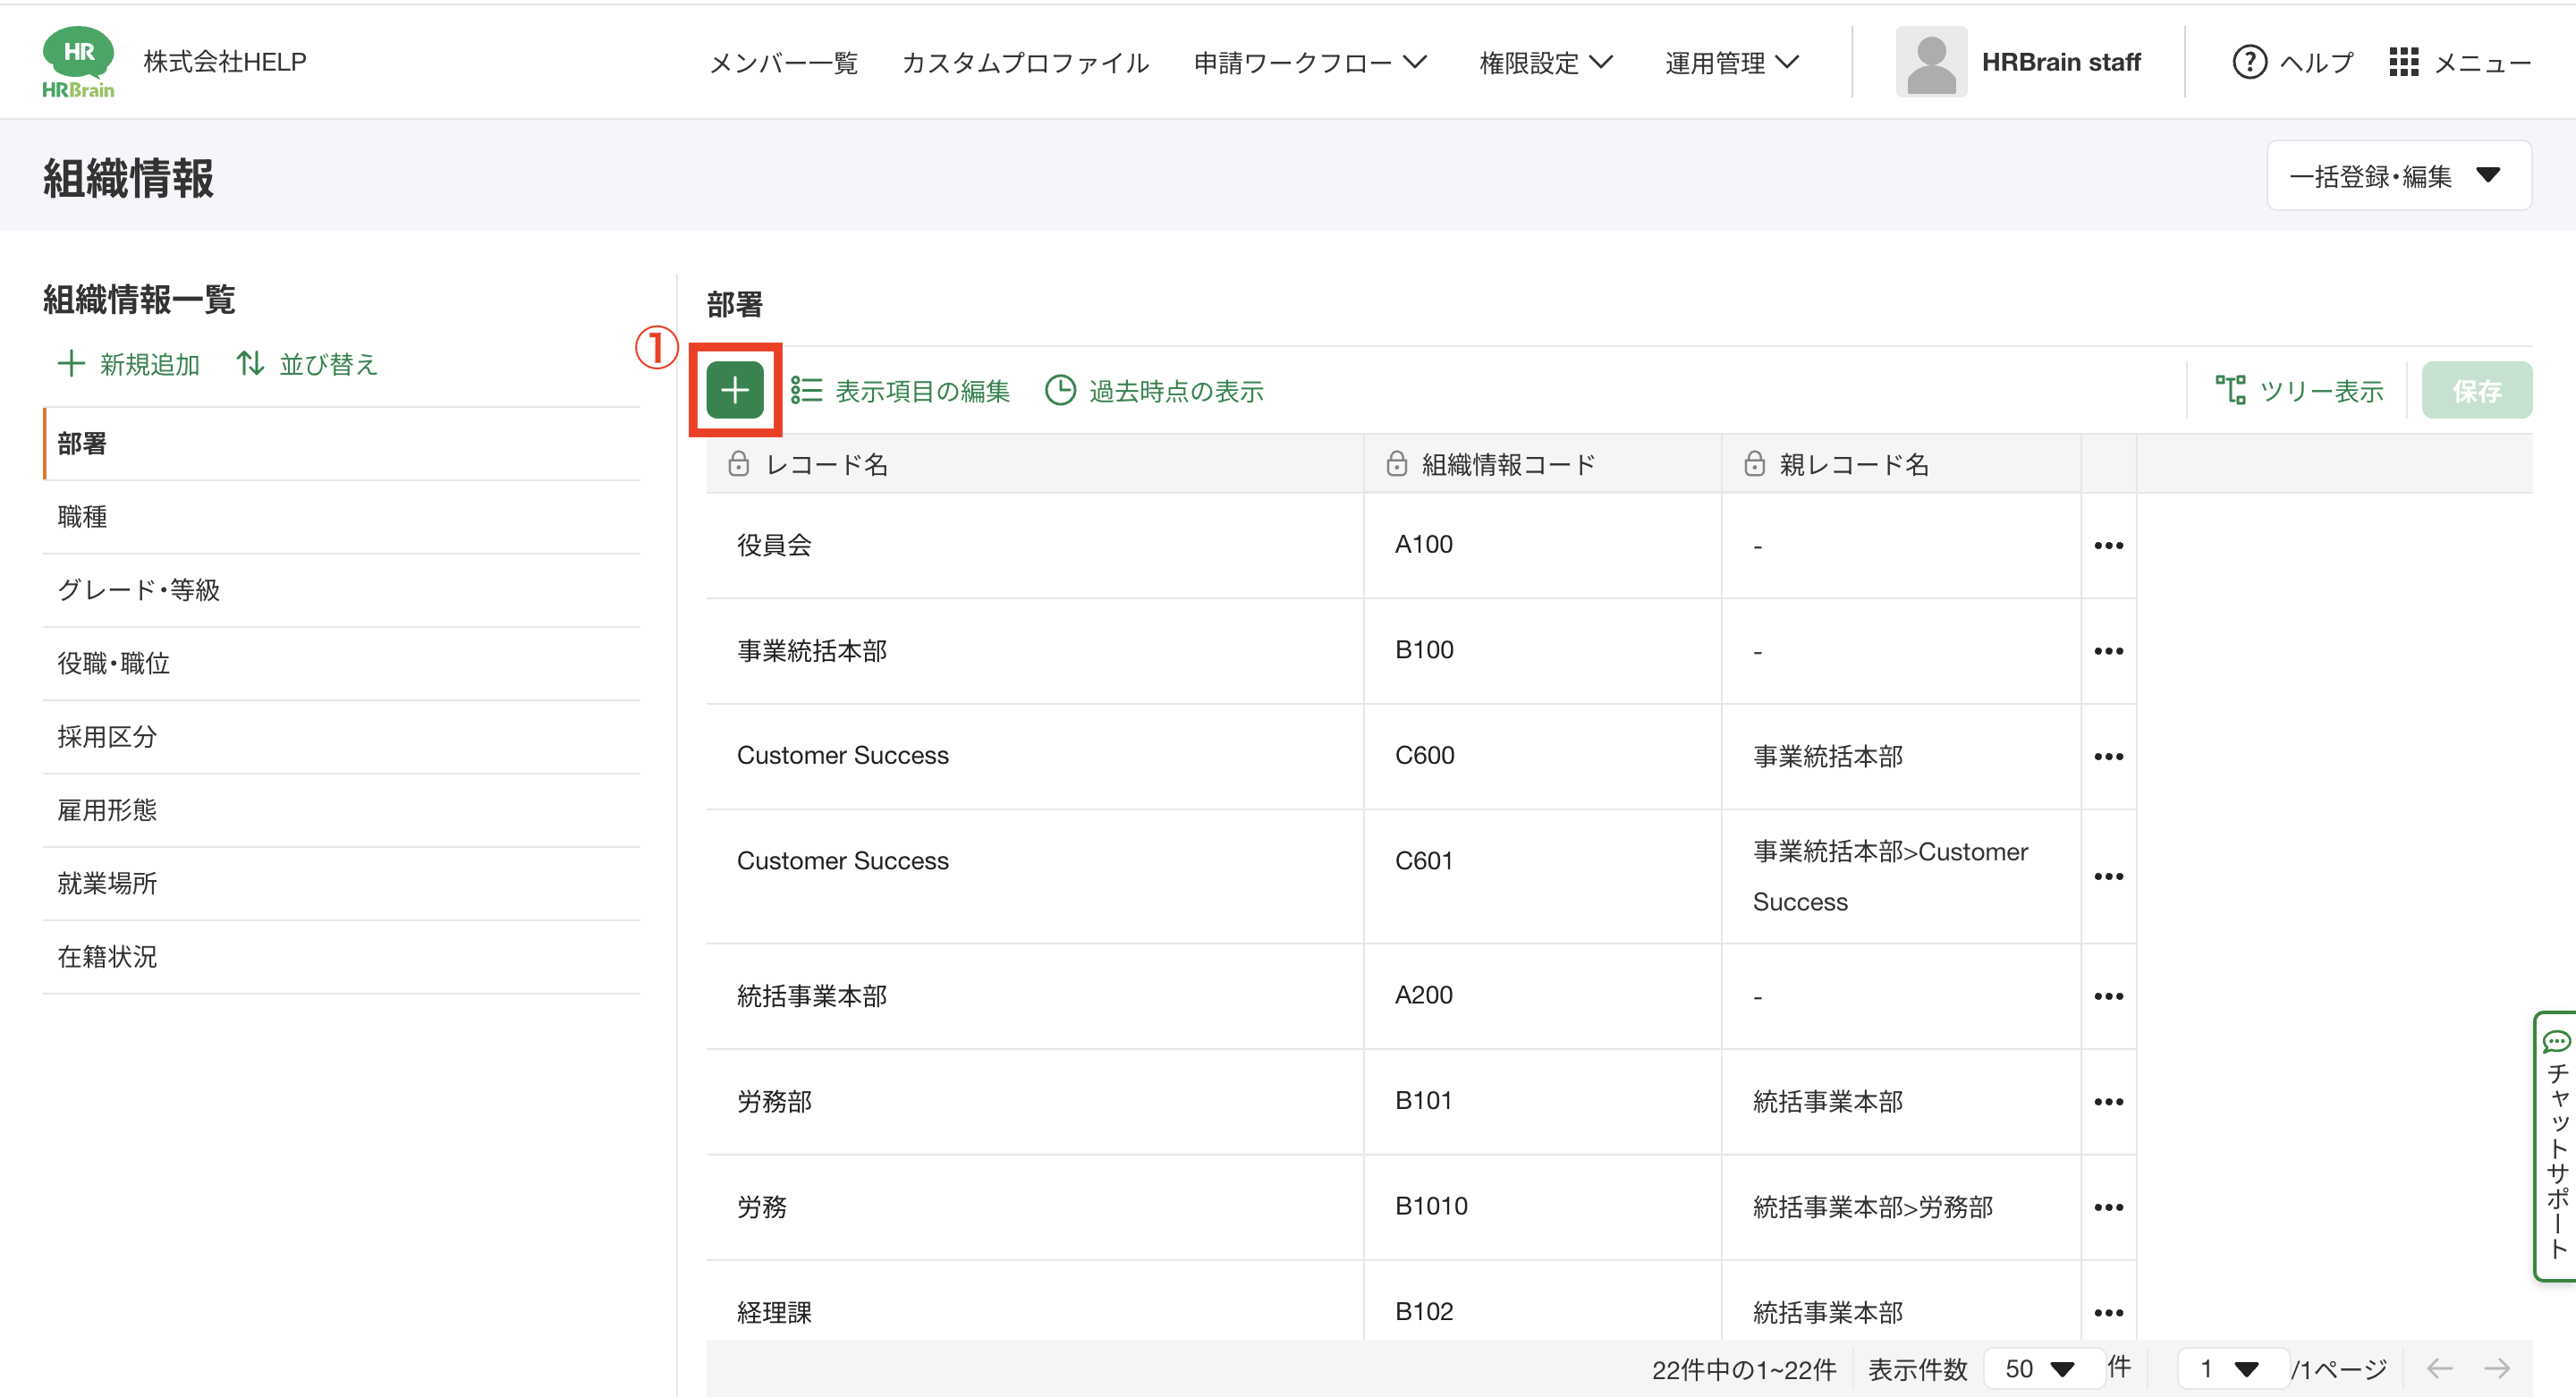Open the help question mark icon
2576x1397 pixels.
coord(2249,62)
